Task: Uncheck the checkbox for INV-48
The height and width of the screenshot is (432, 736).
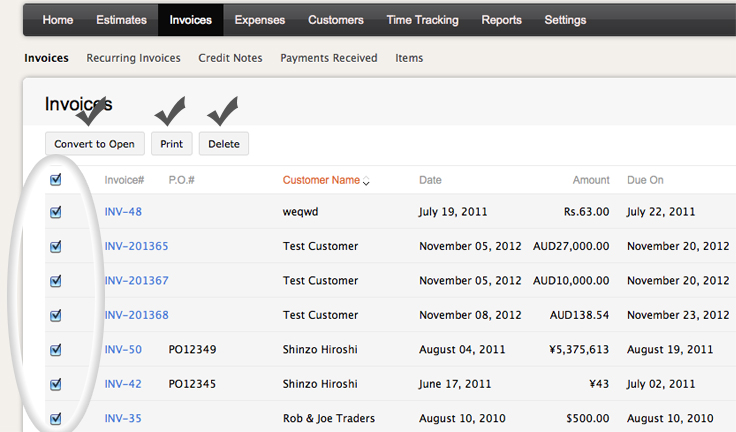Action: click(x=55, y=212)
